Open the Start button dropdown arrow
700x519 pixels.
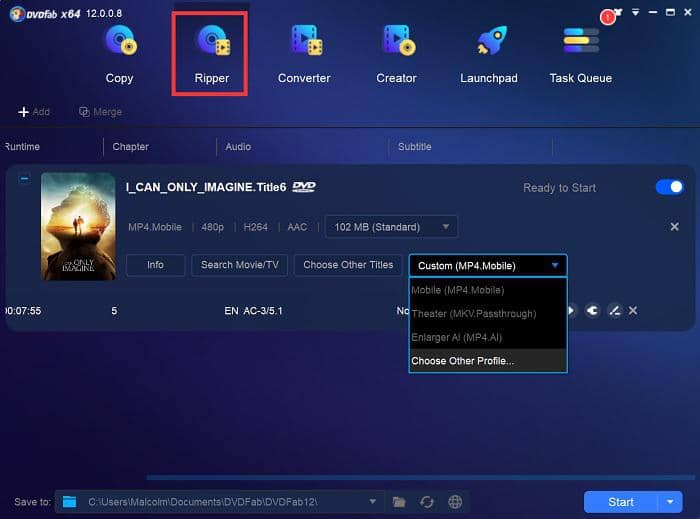point(669,502)
